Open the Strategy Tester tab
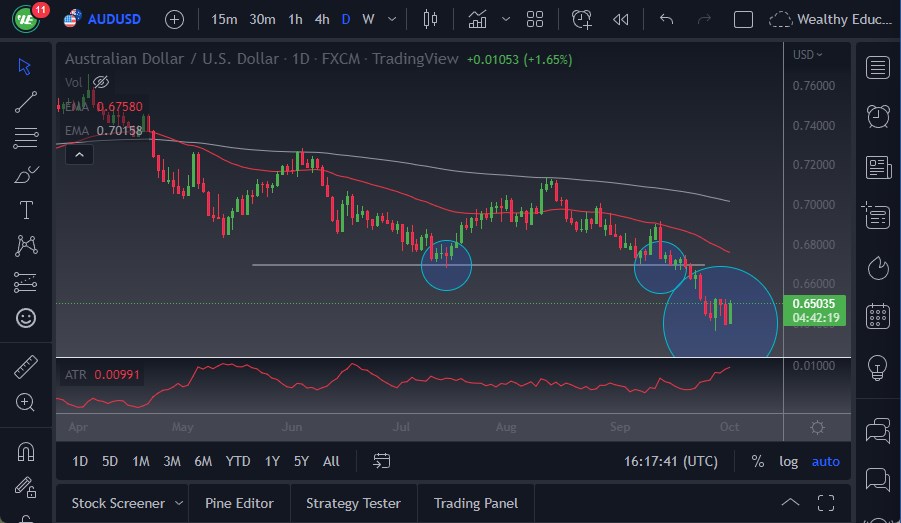The image size is (901, 523). pyautogui.click(x=353, y=503)
